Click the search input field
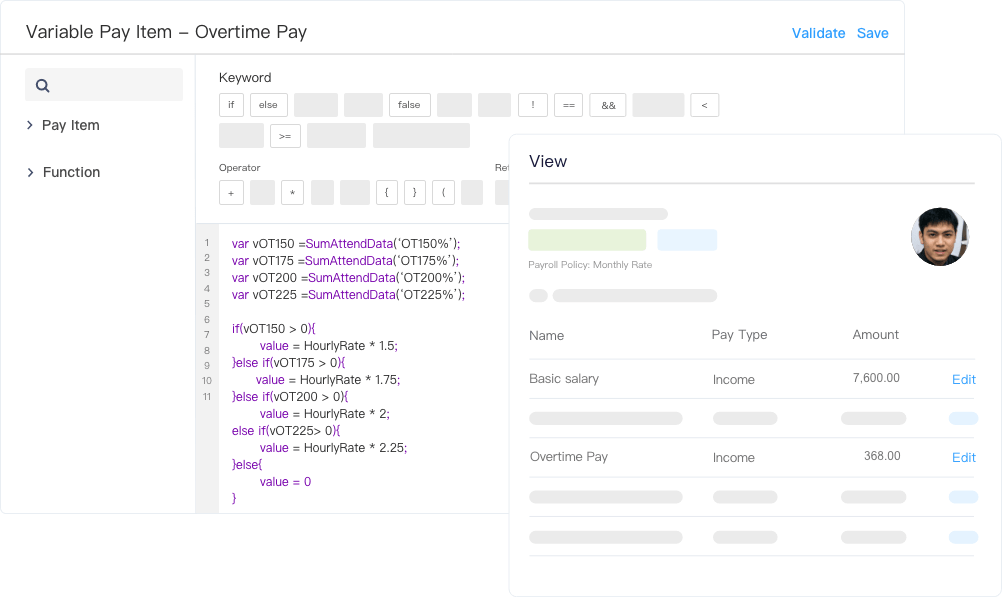 [104, 84]
